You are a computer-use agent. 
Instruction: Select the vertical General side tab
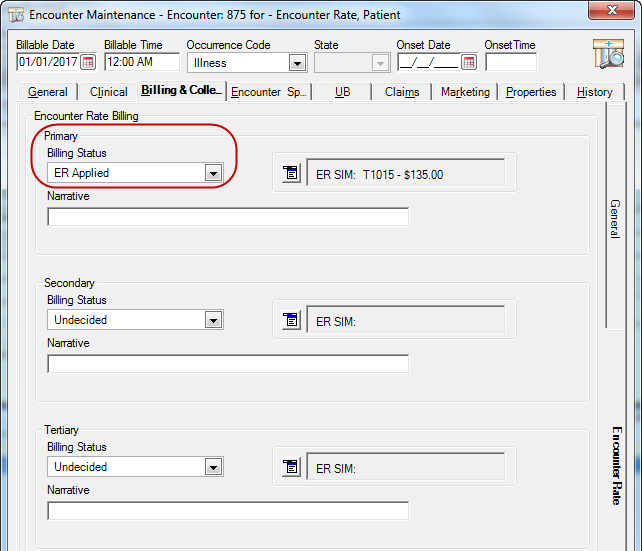(616, 216)
